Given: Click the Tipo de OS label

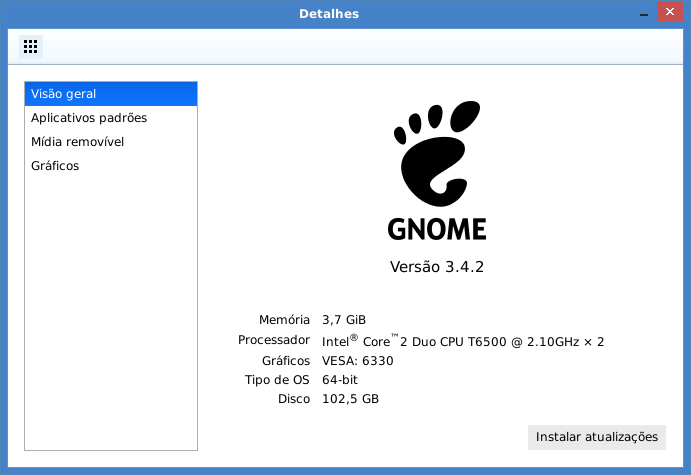Looking at the screenshot, I should (x=277, y=380).
